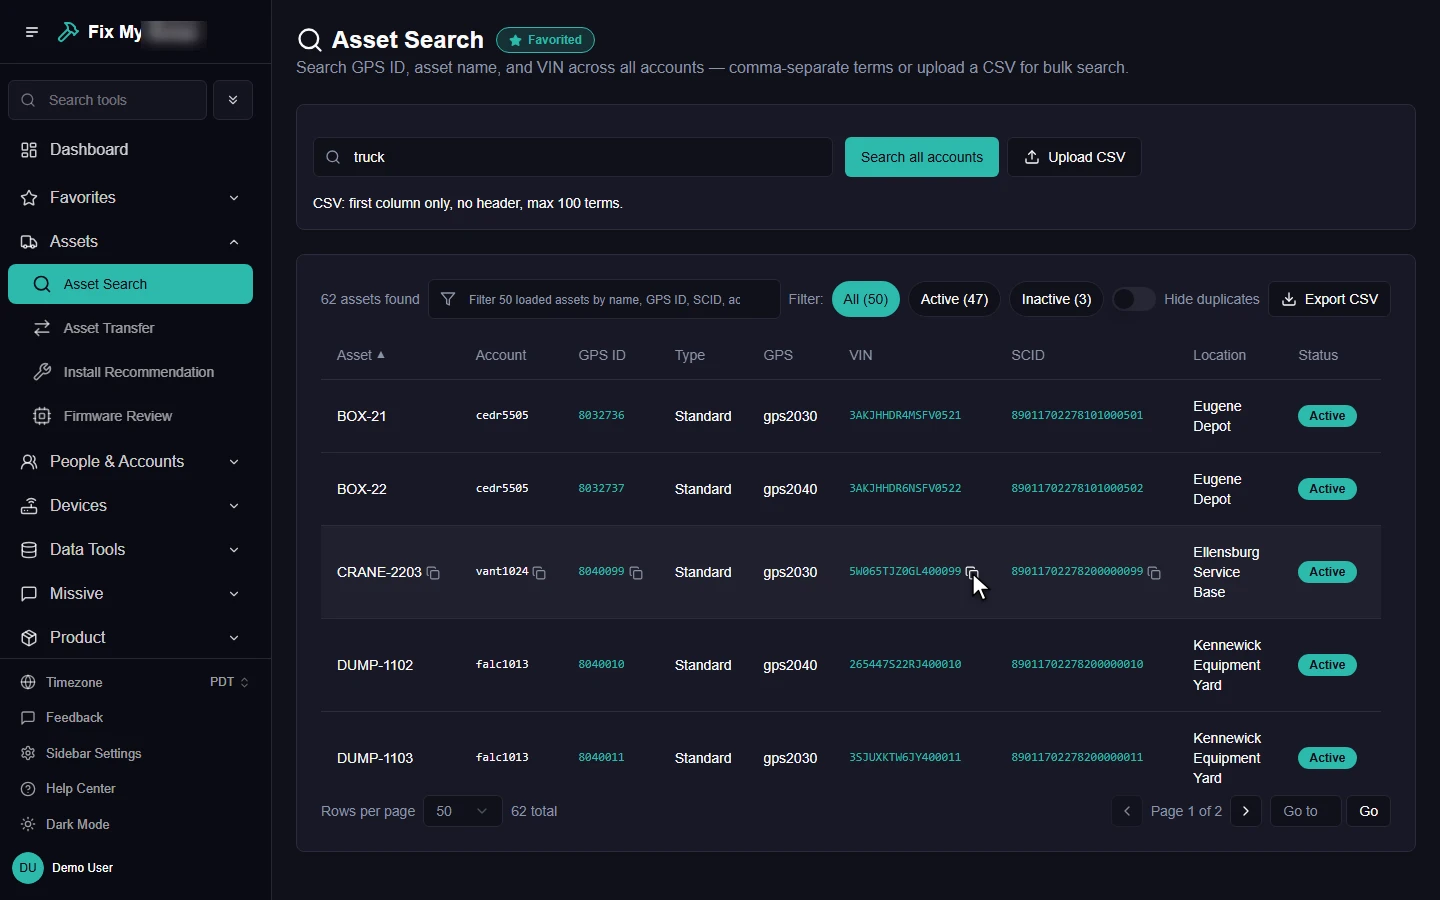1440x900 pixels.
Task: Collapse the sidebar with hamburger icon
Action: click(x=32, y=32)
